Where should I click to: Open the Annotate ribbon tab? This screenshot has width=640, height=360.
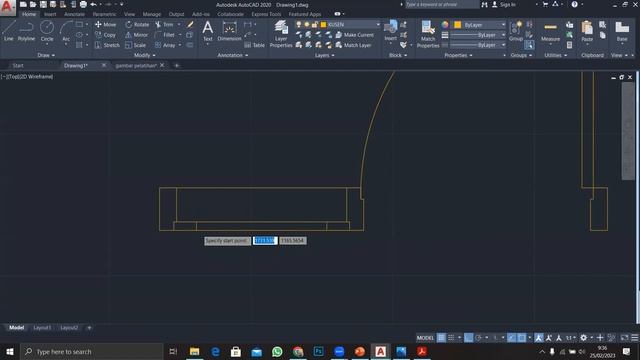74,14
